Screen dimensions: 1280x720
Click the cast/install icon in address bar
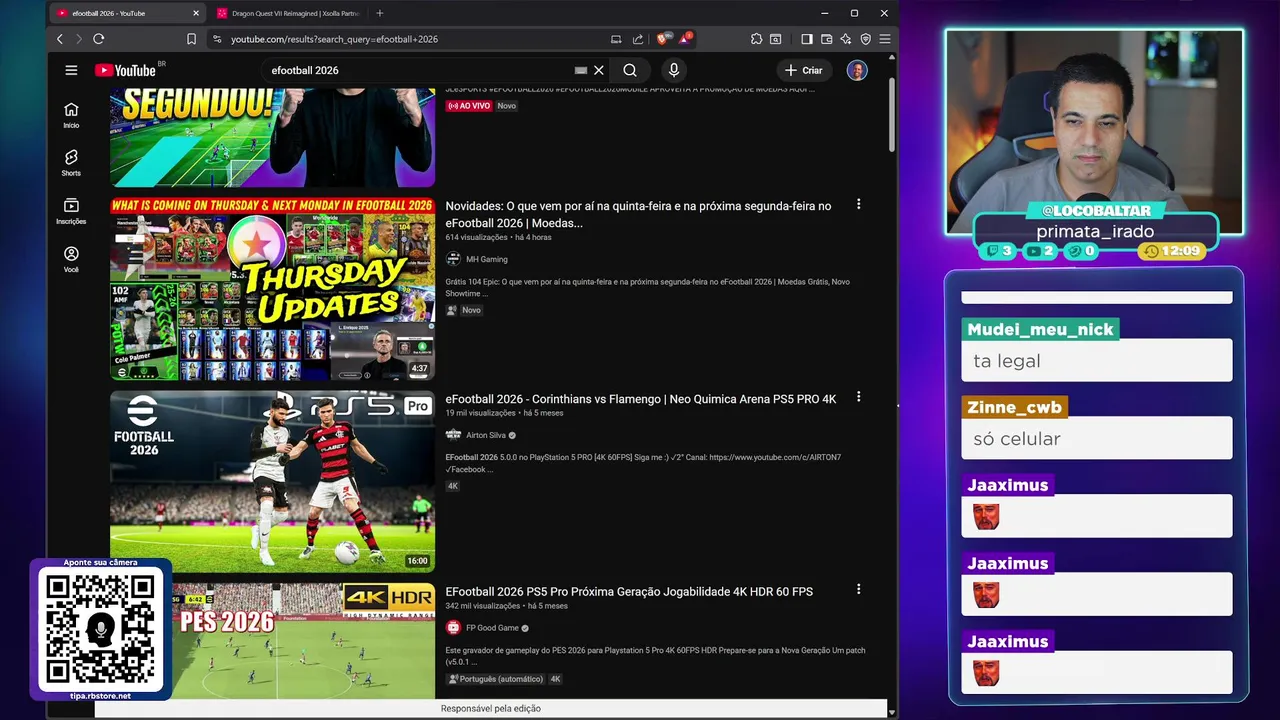tap(616, 39)
